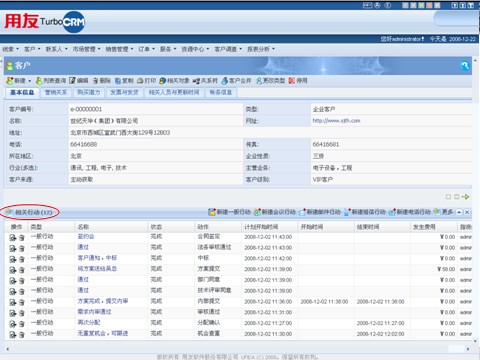Viewport: 480px width, 360px height.
Task: Open the 签约会 action link
Action: point(86,236)
